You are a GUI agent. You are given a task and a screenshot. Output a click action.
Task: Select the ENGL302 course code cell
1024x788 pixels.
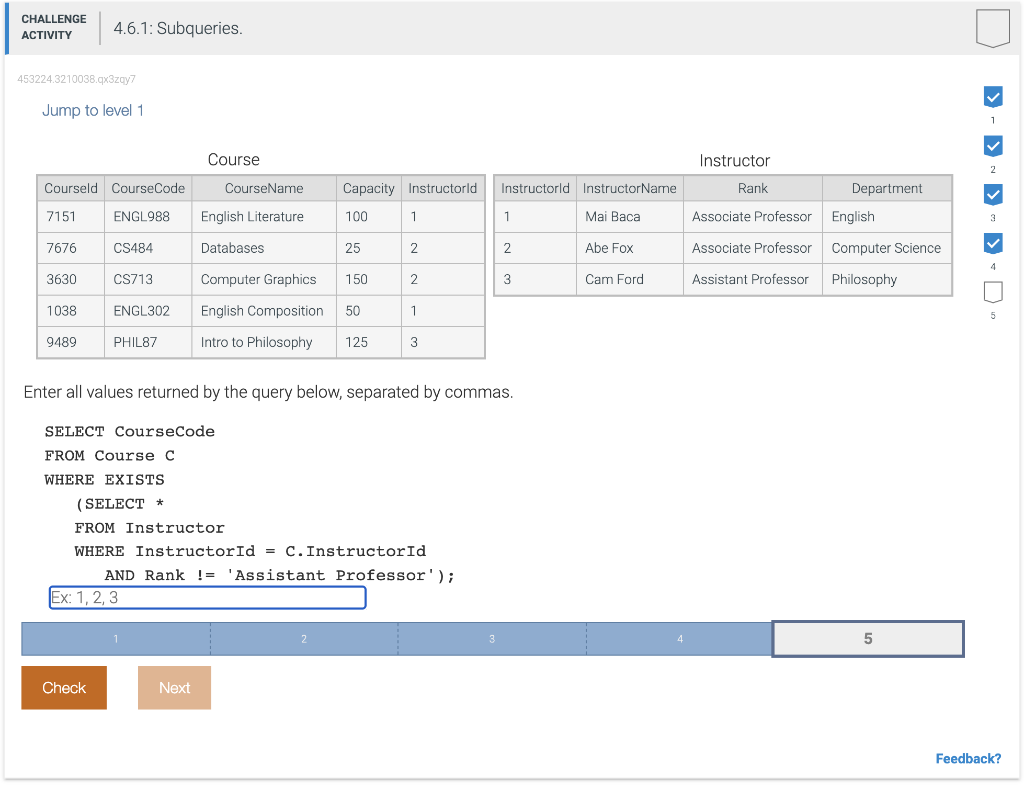pos(148,311)
